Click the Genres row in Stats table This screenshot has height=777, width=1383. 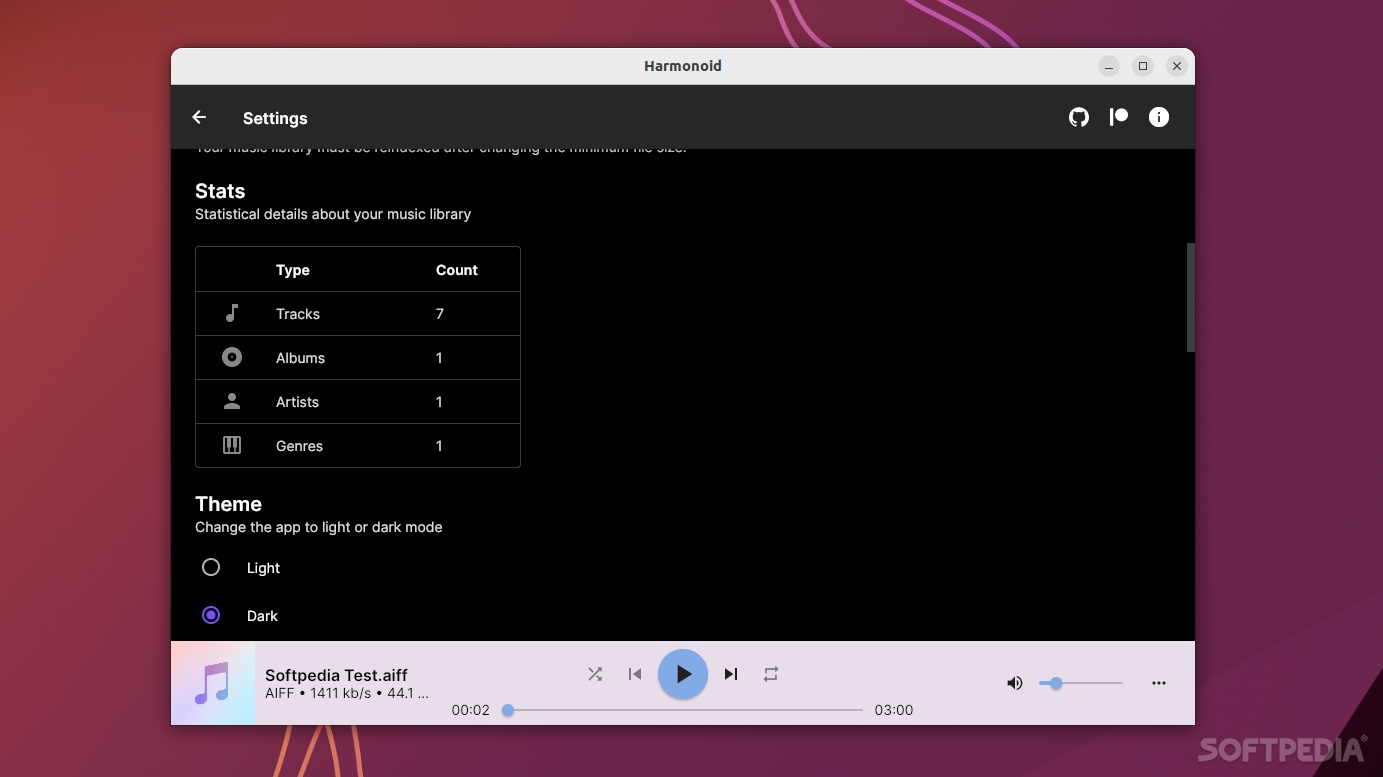coord(358,446)
